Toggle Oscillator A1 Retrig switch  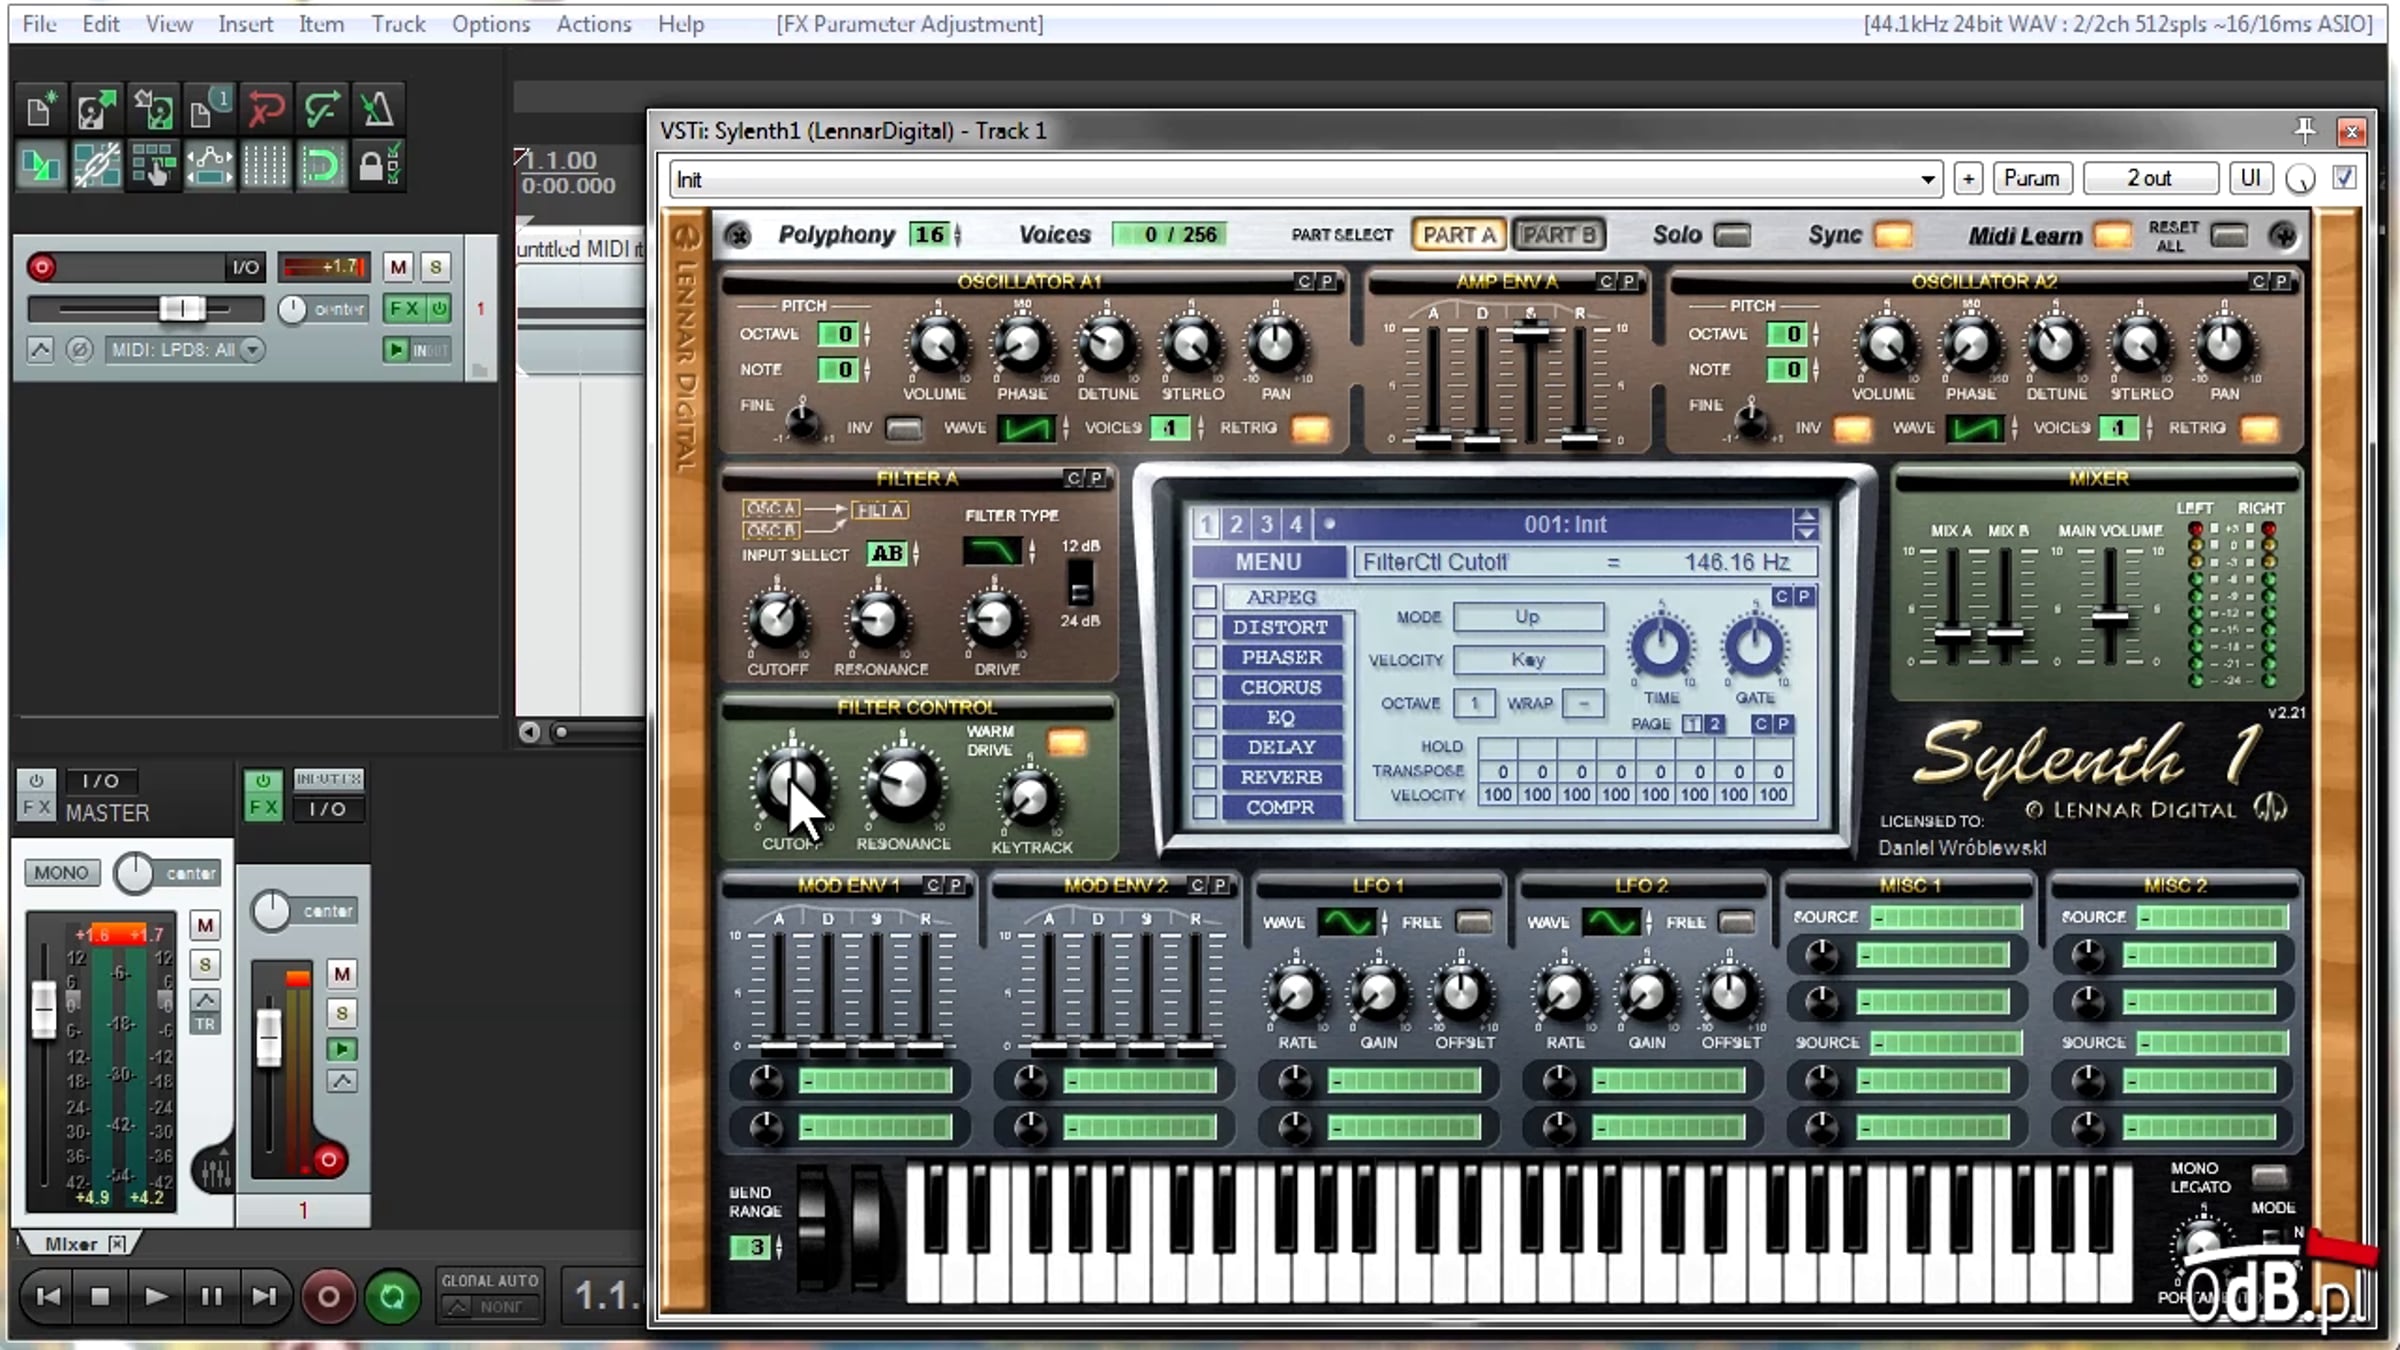(1311, 429)
